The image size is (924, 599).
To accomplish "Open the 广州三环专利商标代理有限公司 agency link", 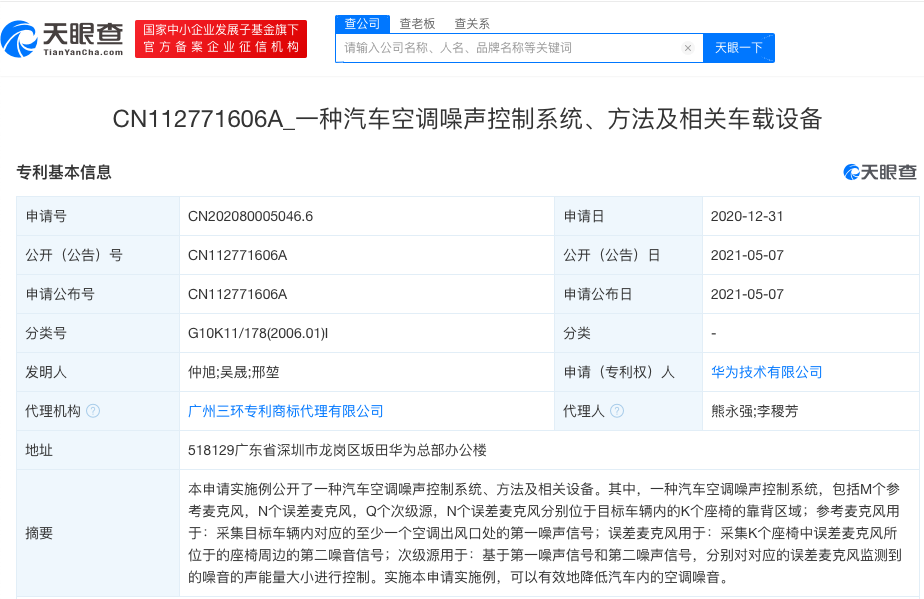I will click(286, 411).
